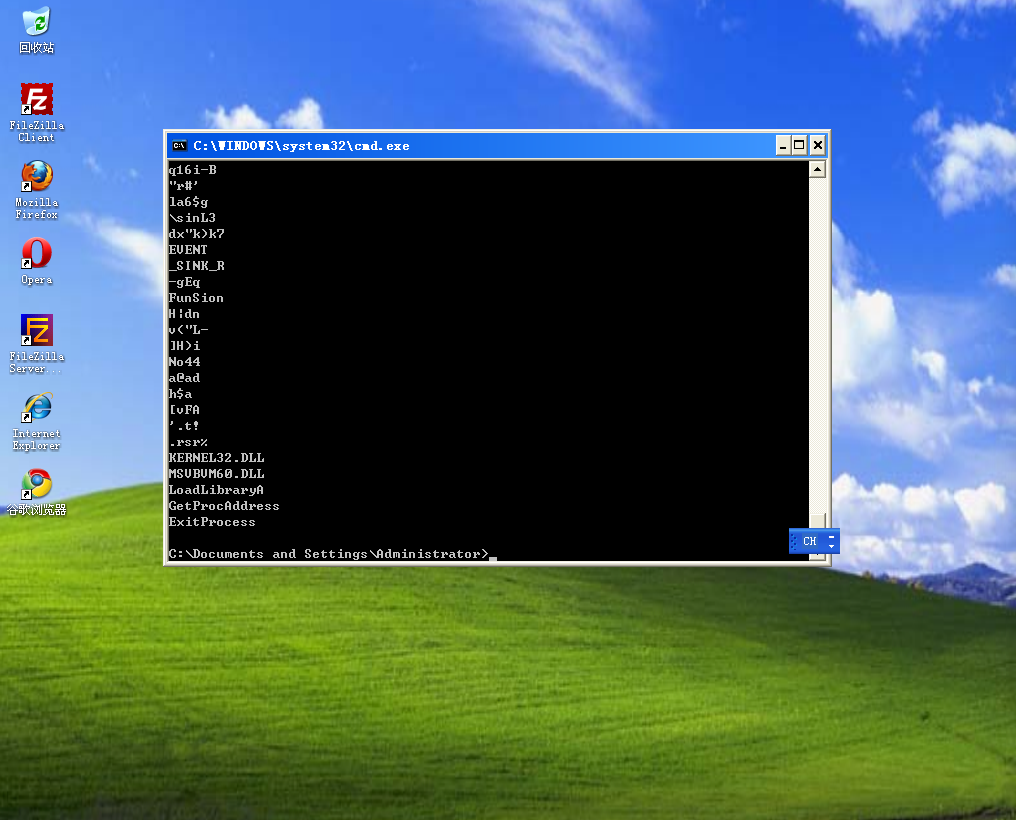The height and width of the screenshot is (820, 1016).
Task: Click the \sinL3 output line
Action: pos(192,218)
